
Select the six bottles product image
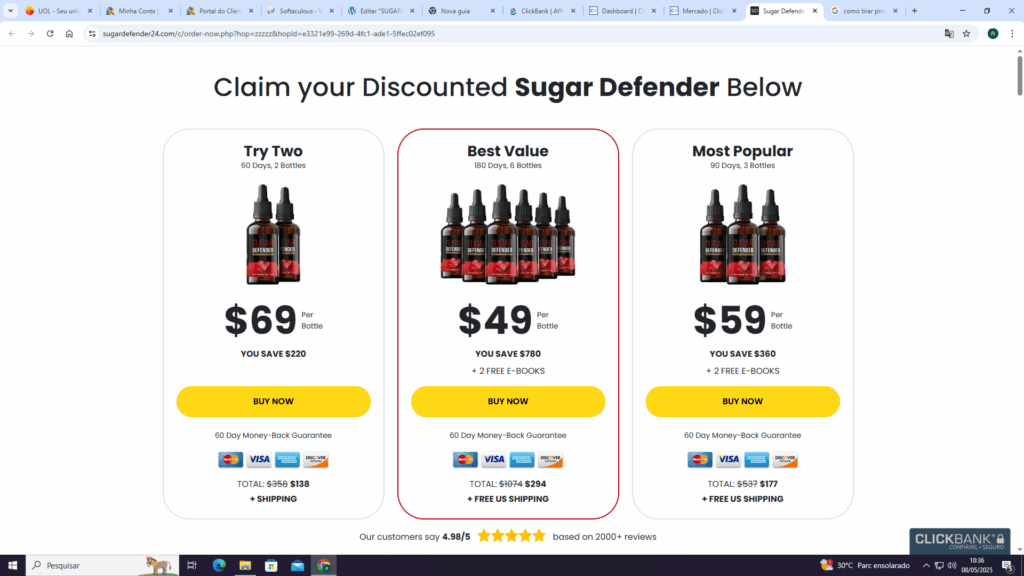(507, 234)
